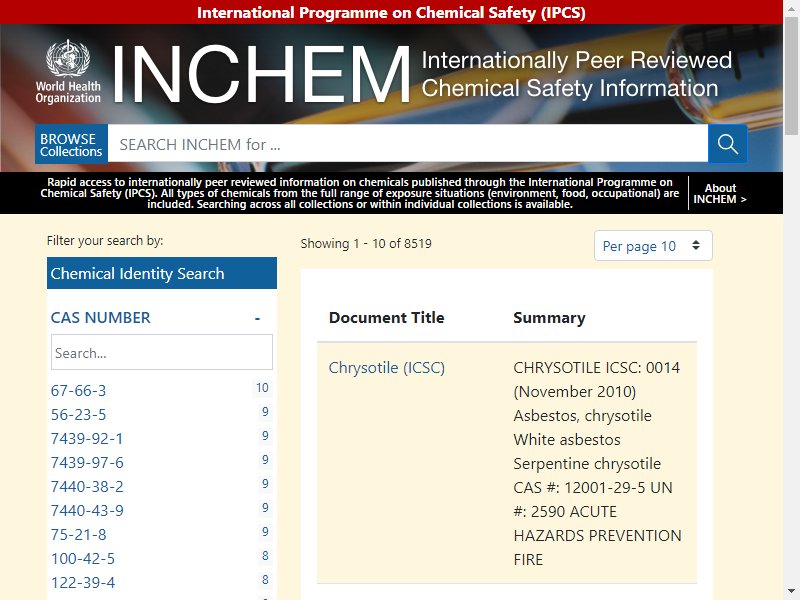800x600 pixels.
Task: Open the About INCHEM link
Action: point(719,193)
